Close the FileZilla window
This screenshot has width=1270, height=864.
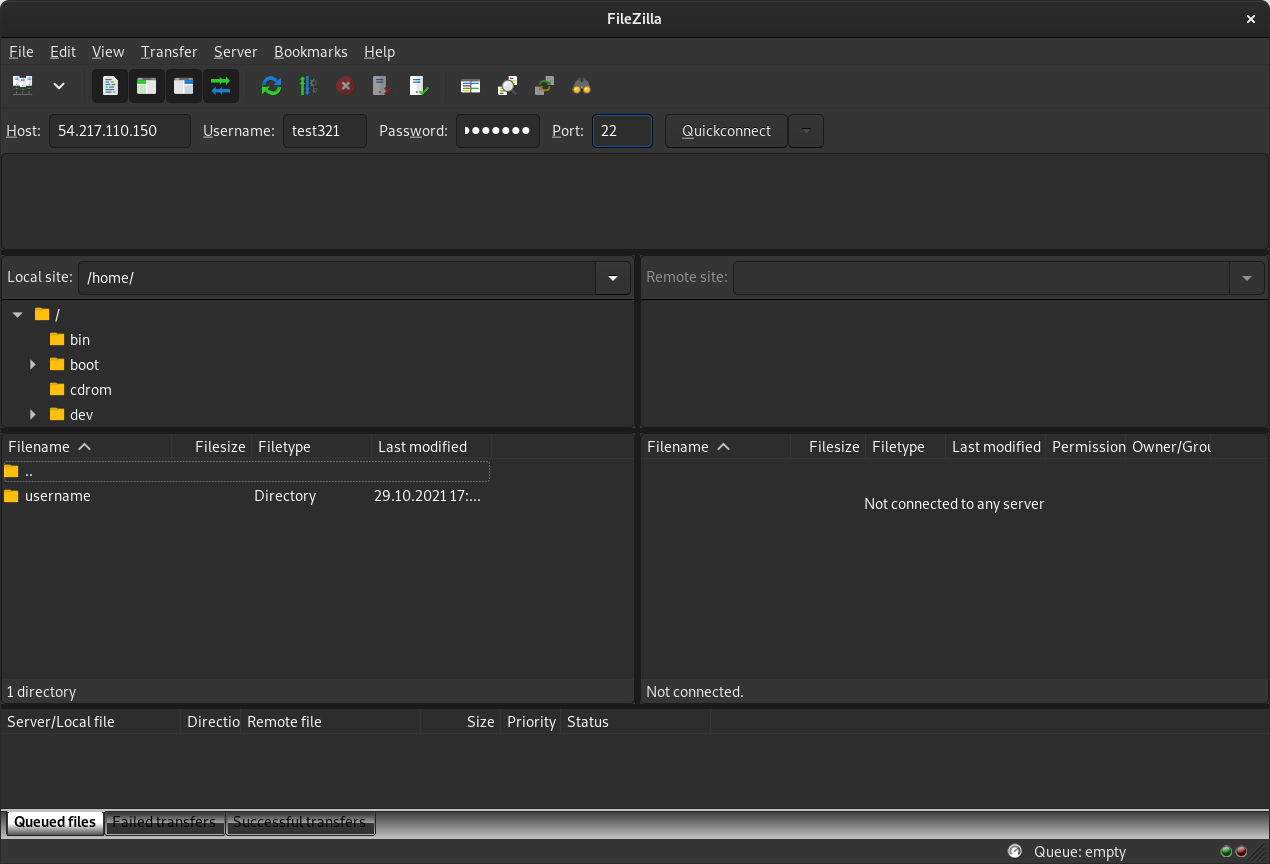click(1250, 19)
